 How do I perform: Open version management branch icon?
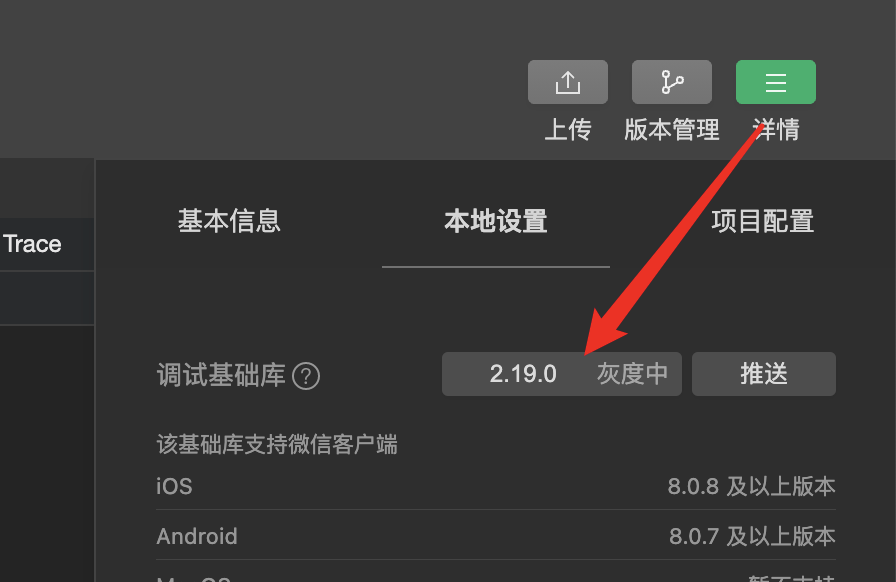pyautogui.click(x=671, y=82)
